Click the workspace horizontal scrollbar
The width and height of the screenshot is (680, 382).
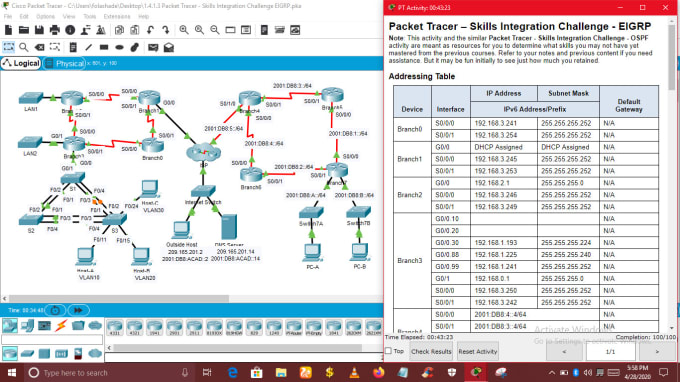(119, 298)
